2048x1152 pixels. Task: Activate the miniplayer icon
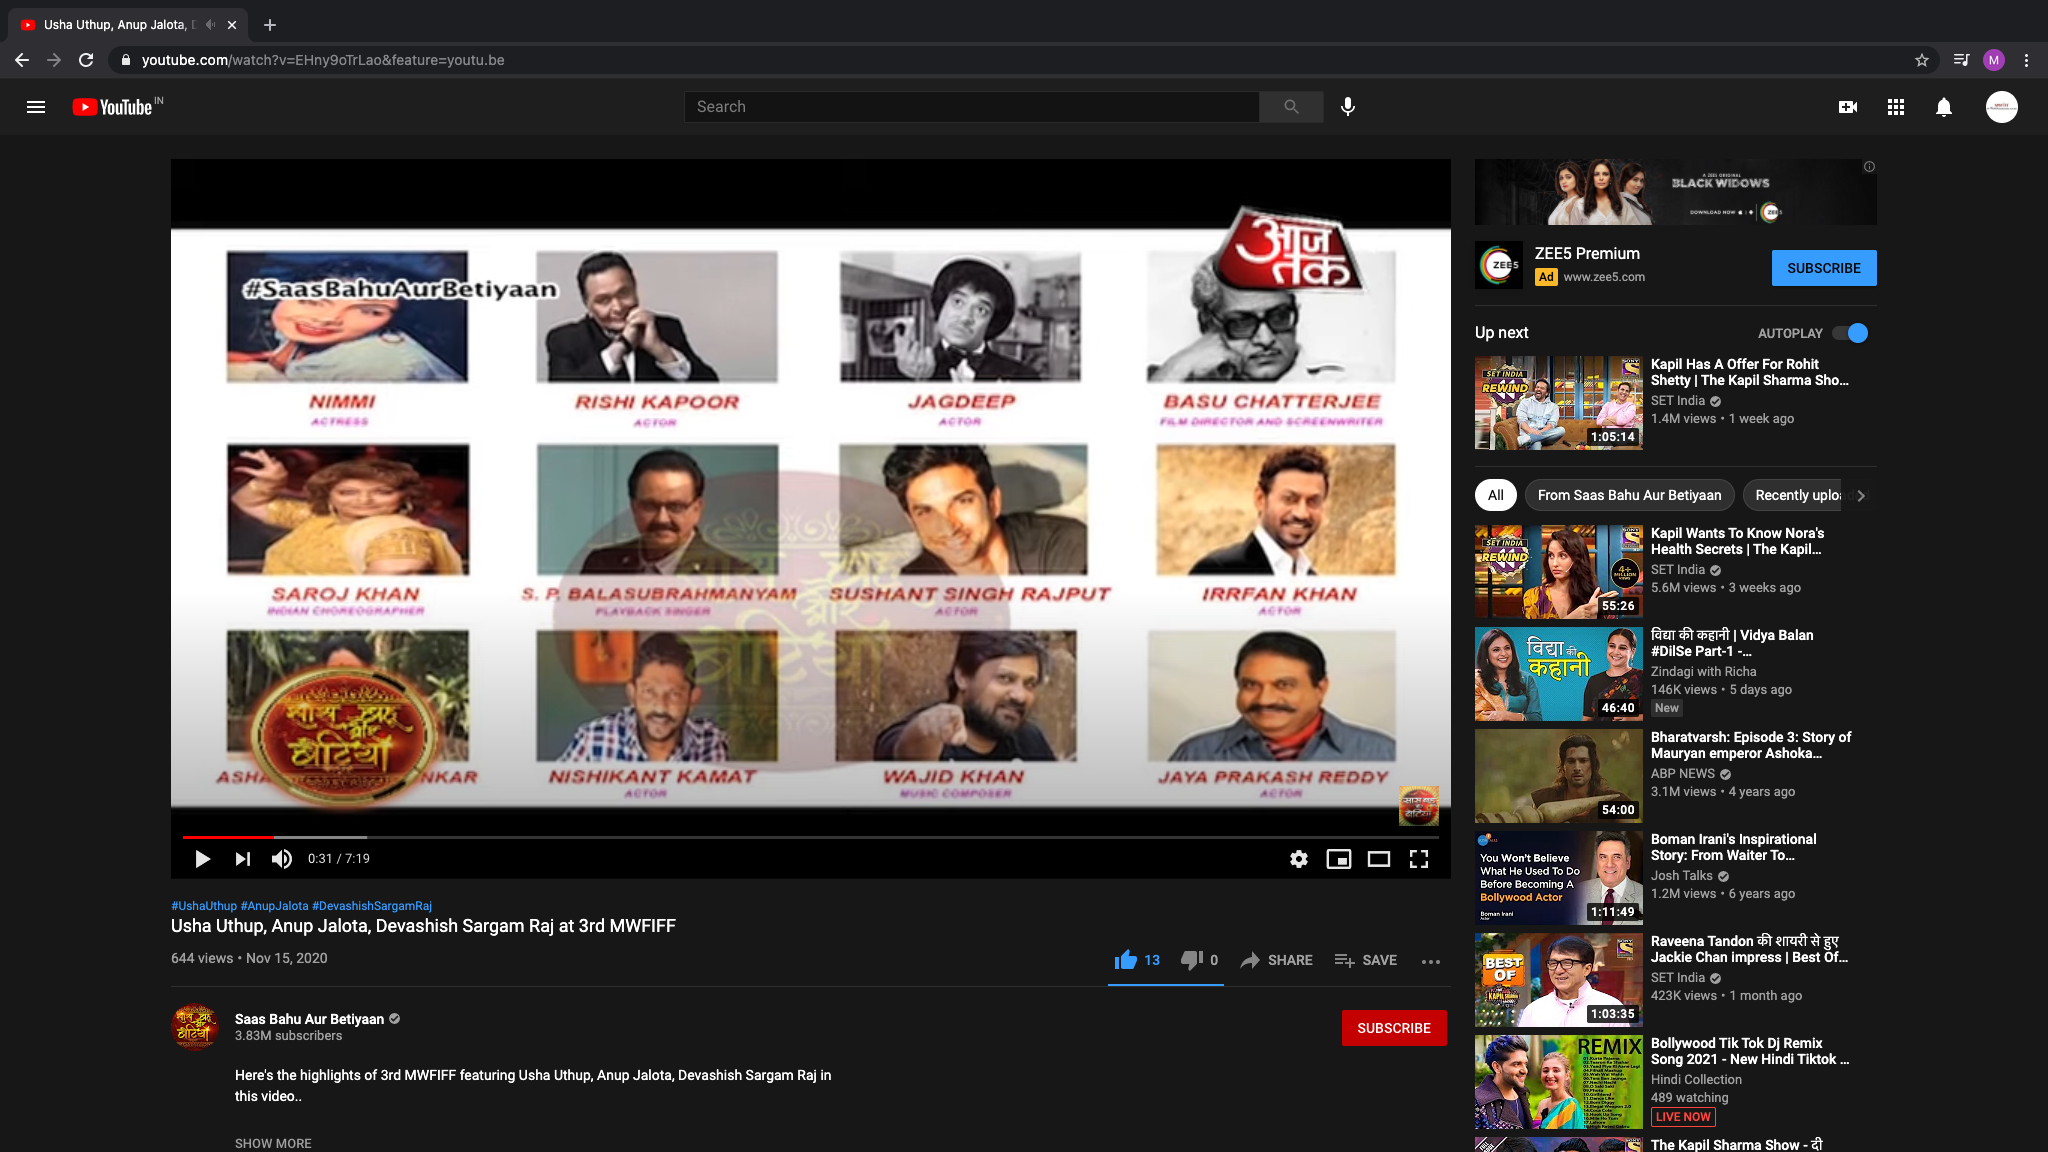(x=1339, y=859)
